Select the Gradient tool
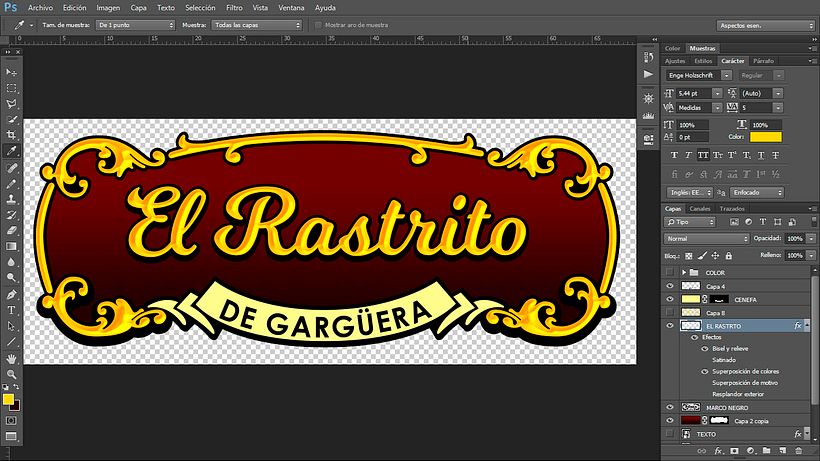Image resolution: width=820 pixels, height=461 pixels. point(11,246)
